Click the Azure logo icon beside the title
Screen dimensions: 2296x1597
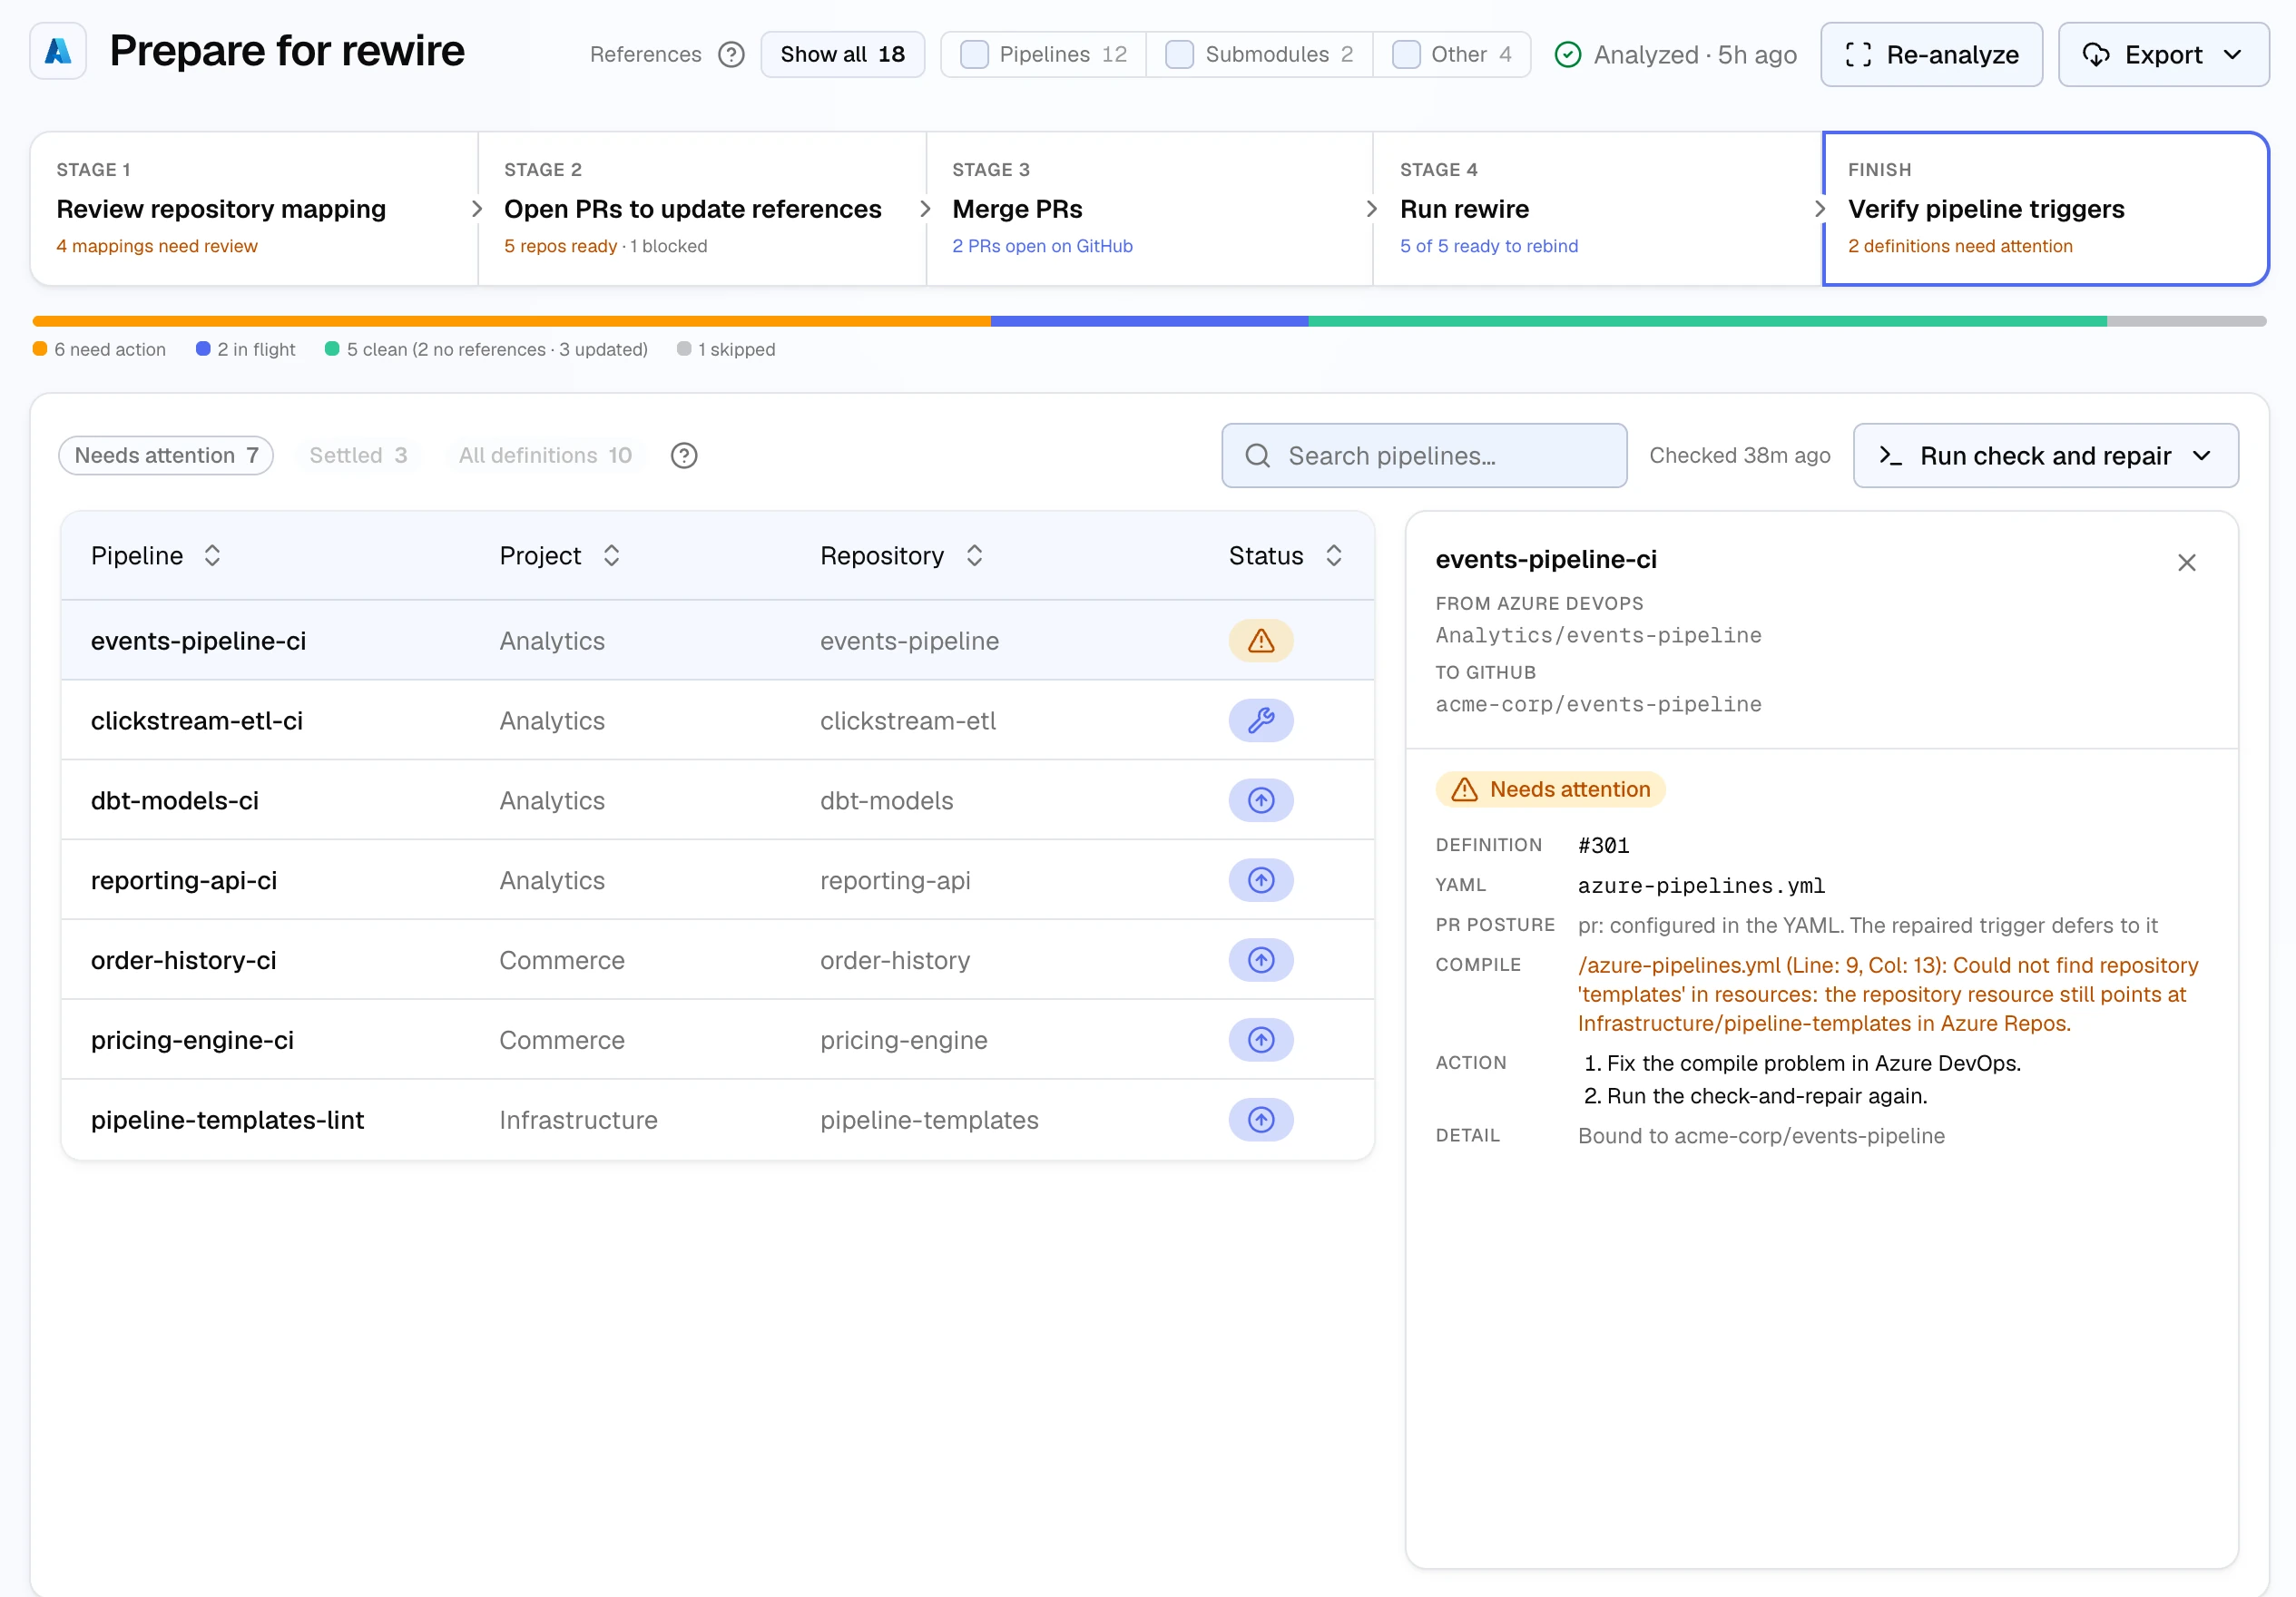(x=58, y=52)
